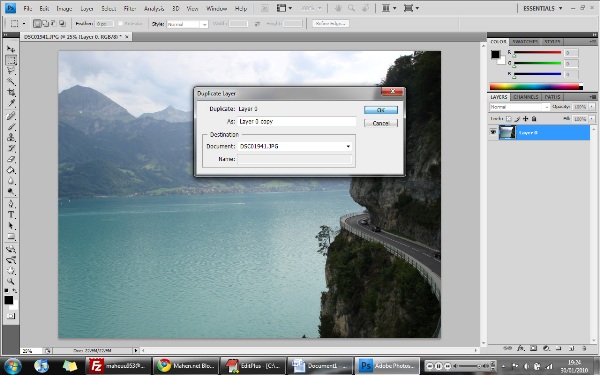The width and height of the screenshot is (600, 375).
Task: Click Cancel in Duplicate Layer dialog
Action: 381,123
